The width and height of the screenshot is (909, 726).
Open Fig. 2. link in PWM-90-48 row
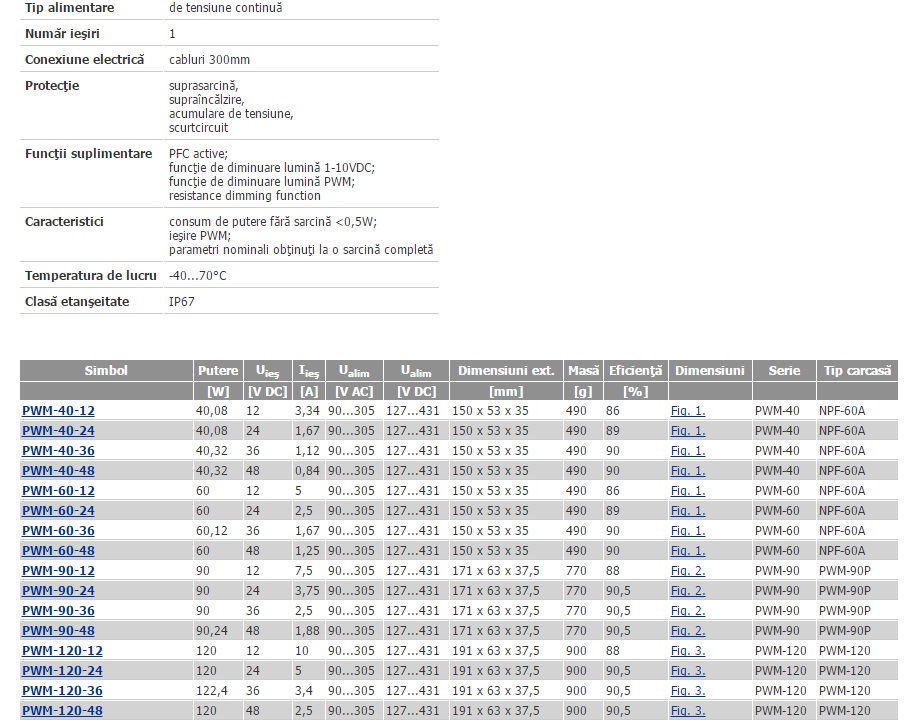(x=688, y=631)
